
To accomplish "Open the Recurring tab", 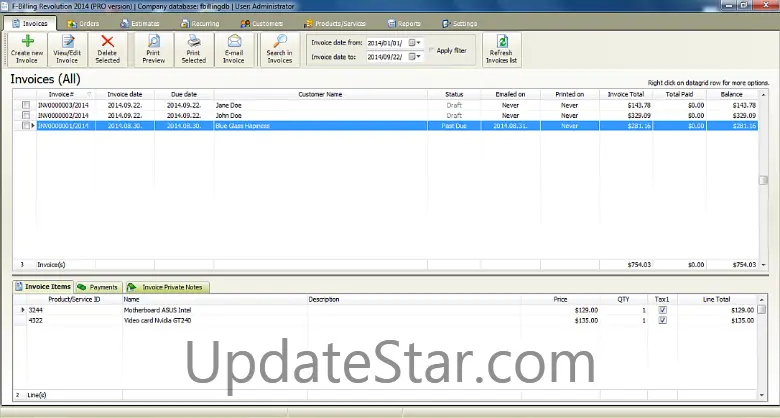I will (x=199, y=23).
